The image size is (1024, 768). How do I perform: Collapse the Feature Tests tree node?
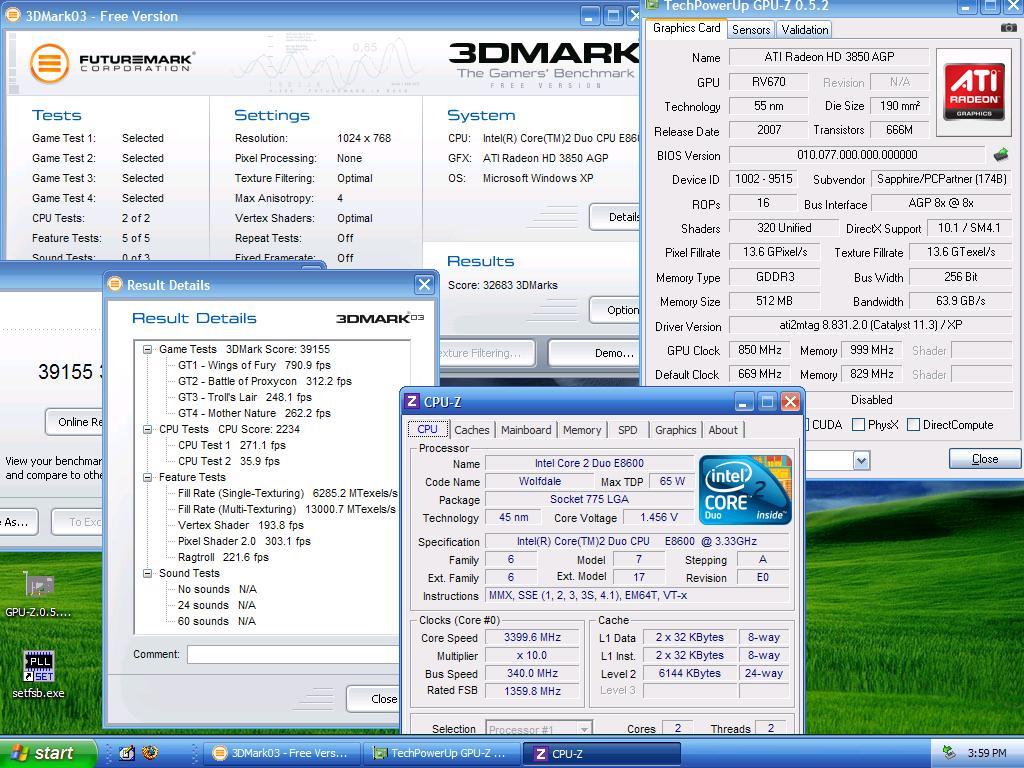[x=148, y=477]
